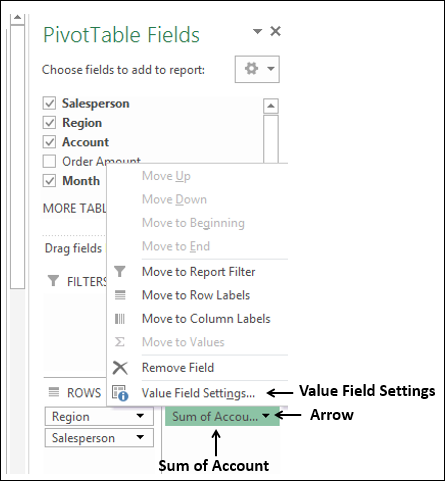Click the funnel icon beside Move to Report Filter
Viewport: 445px width, 481px height.
(120, 271)
